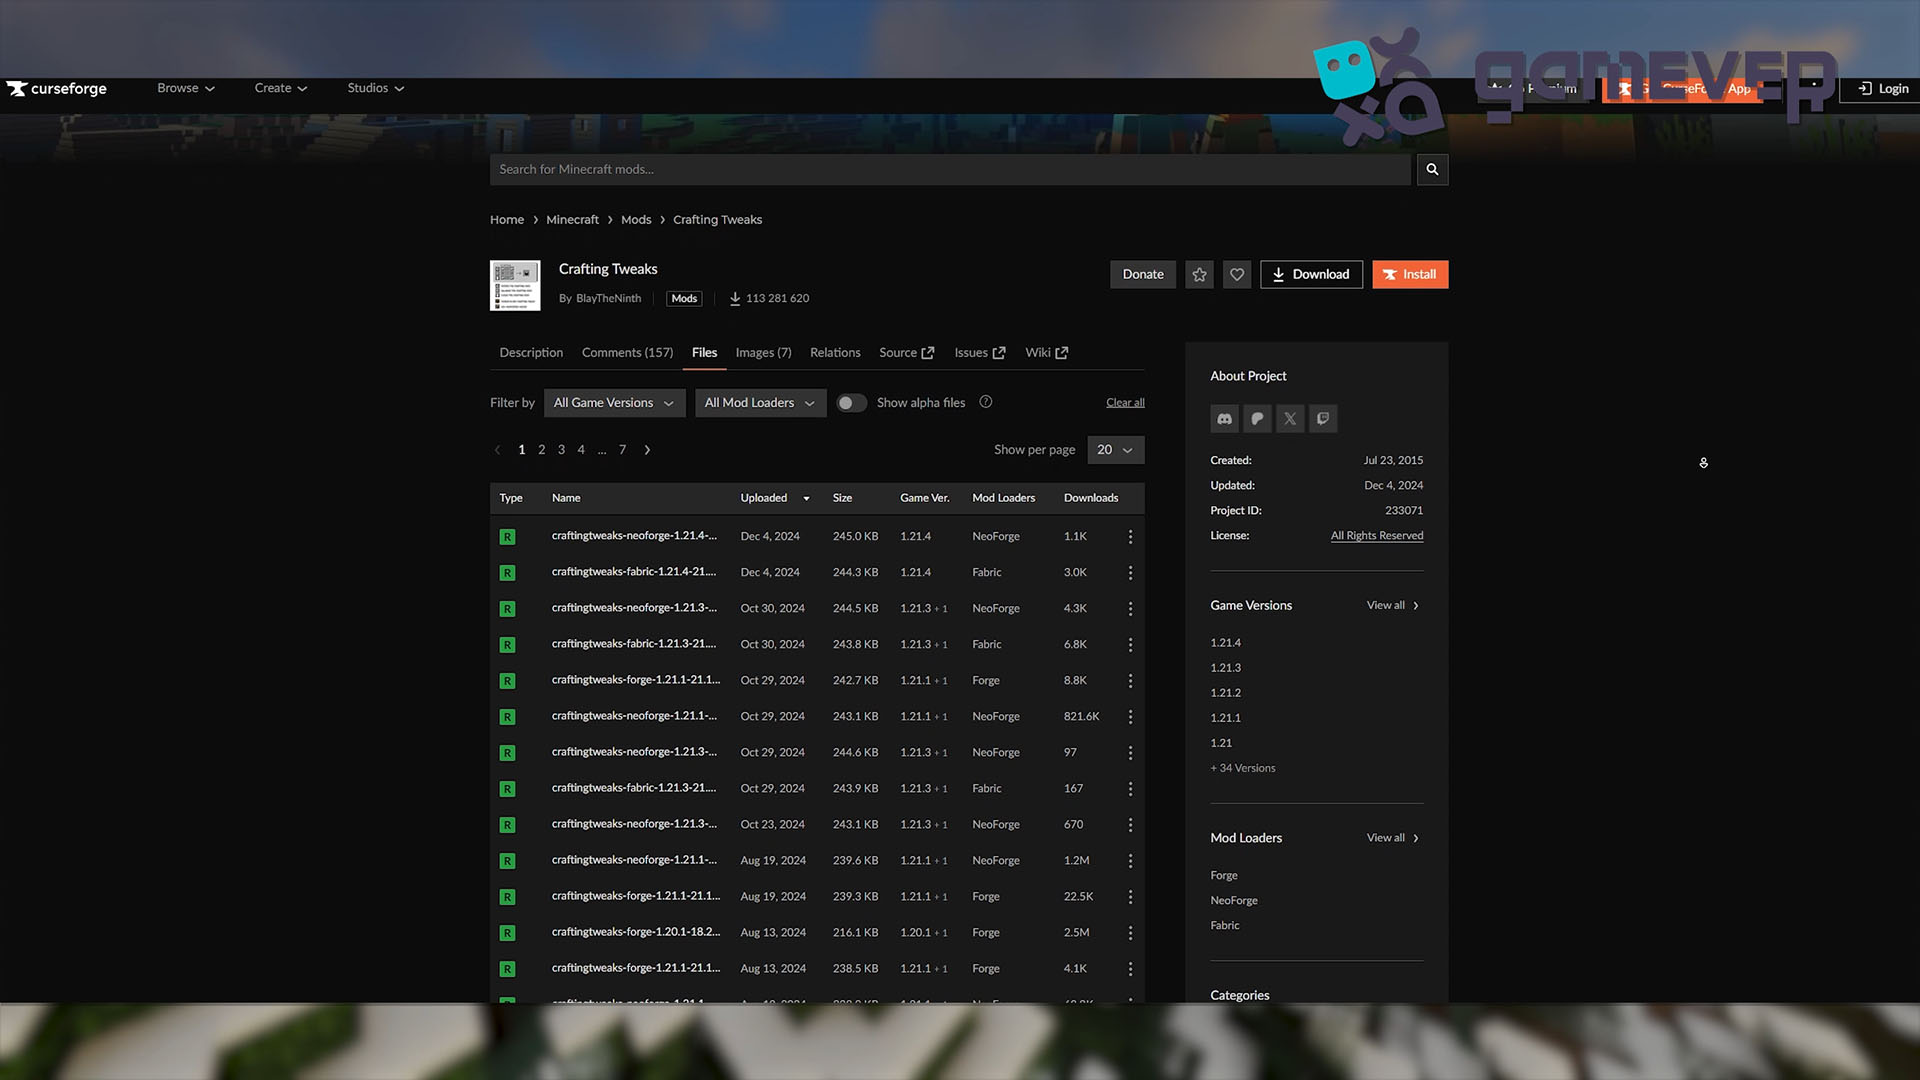
Task: Open the All Mod Loaders dropdown
Action: (760, 403)
